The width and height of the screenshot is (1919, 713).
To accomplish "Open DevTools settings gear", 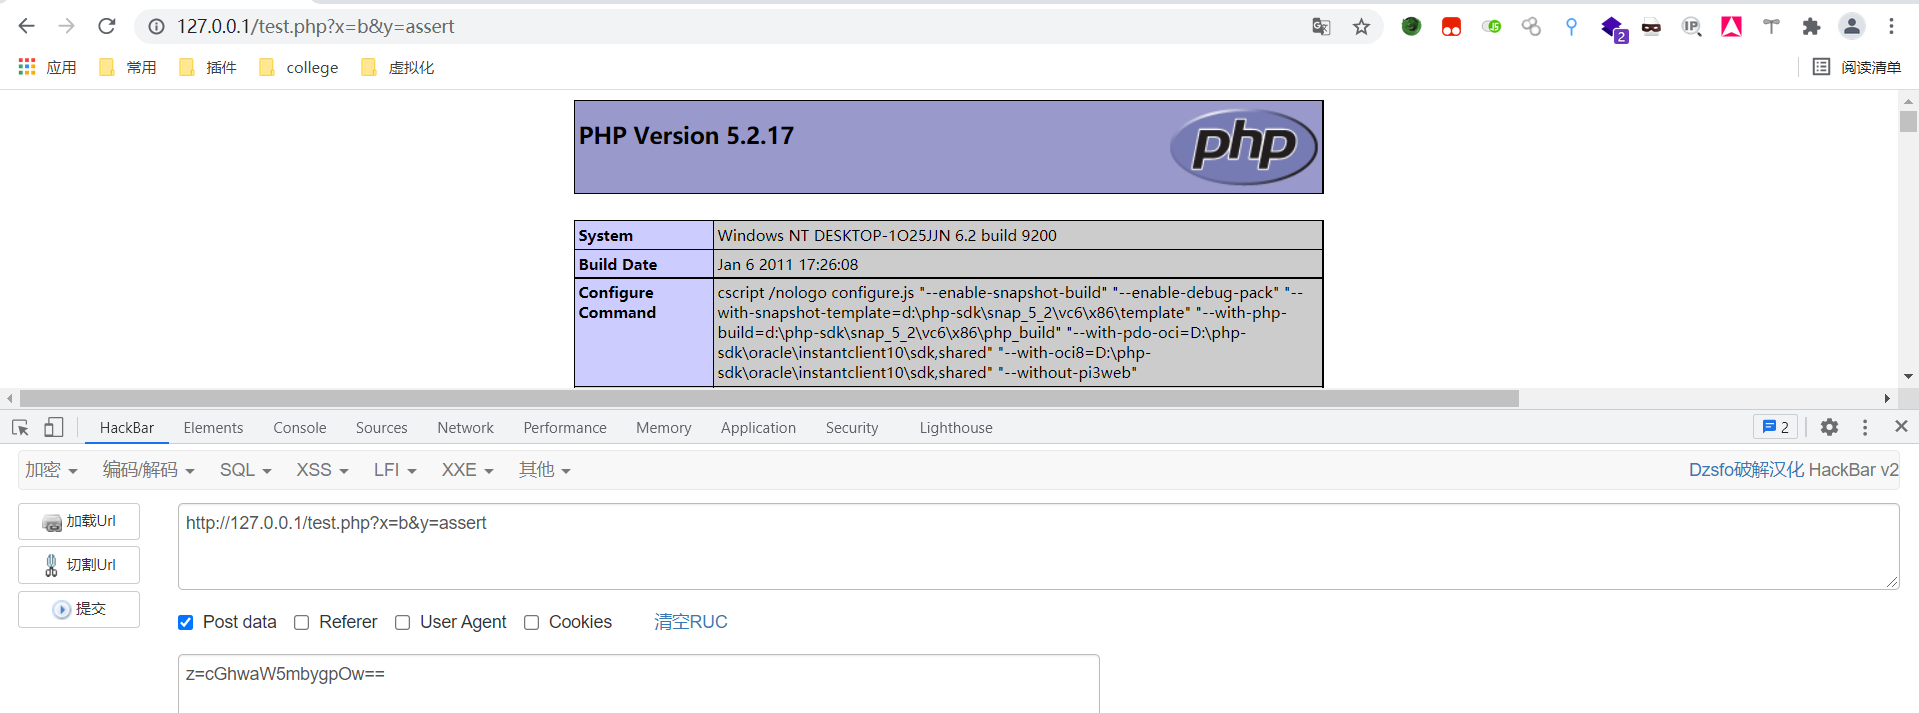I will pos(1829,427).
